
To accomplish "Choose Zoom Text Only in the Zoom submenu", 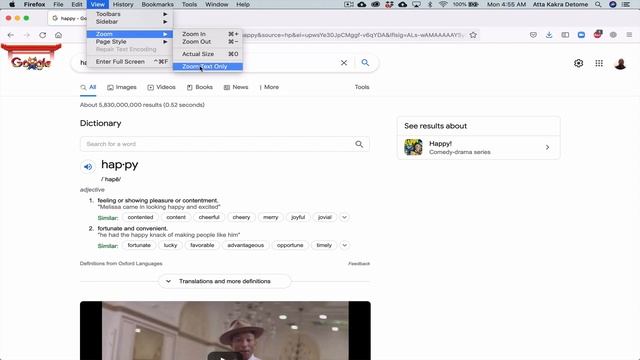I will pos(208,67).
